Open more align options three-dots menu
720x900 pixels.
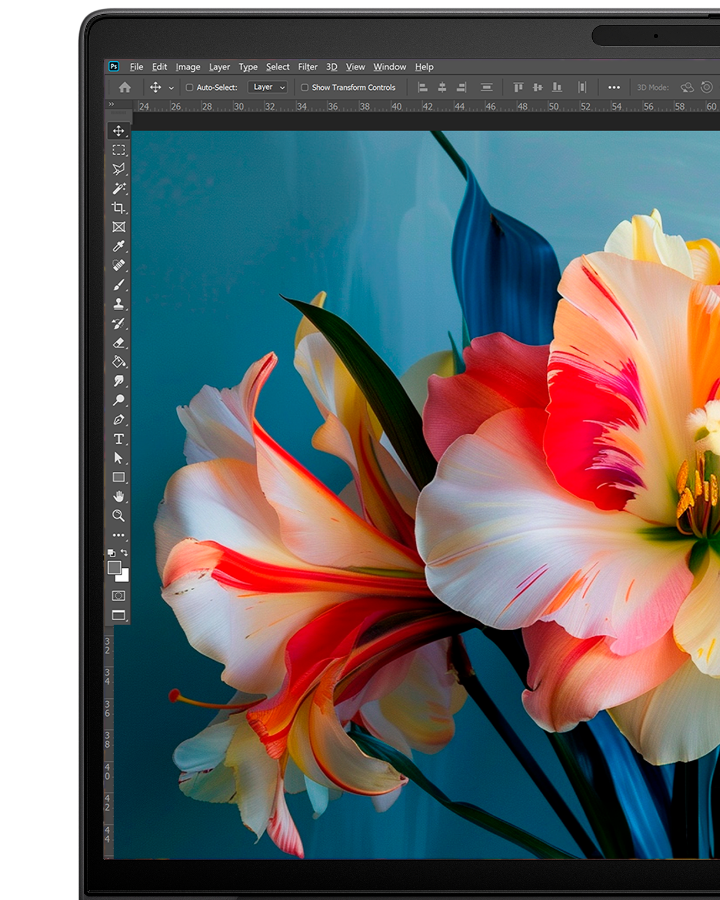614,87
